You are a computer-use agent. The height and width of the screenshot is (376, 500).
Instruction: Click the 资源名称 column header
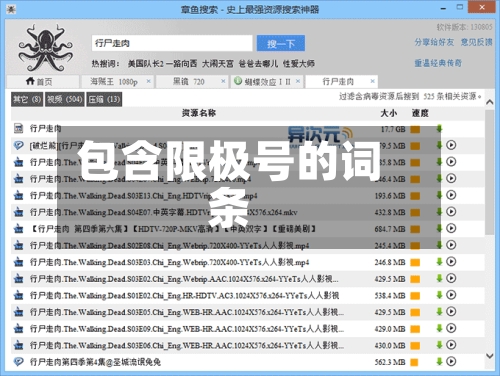point(199,113)
